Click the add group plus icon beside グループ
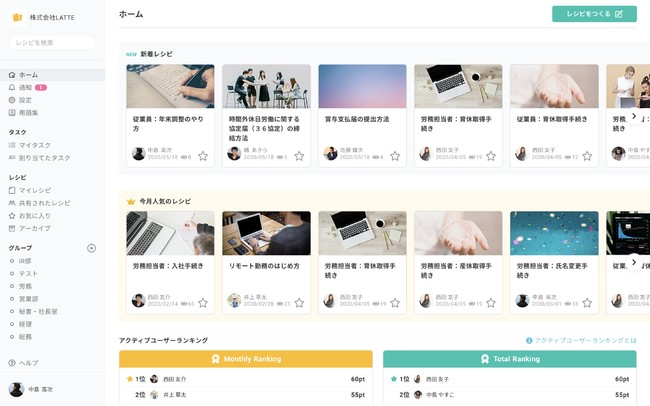Screen dimensions: 650x406 coord(91,248)
